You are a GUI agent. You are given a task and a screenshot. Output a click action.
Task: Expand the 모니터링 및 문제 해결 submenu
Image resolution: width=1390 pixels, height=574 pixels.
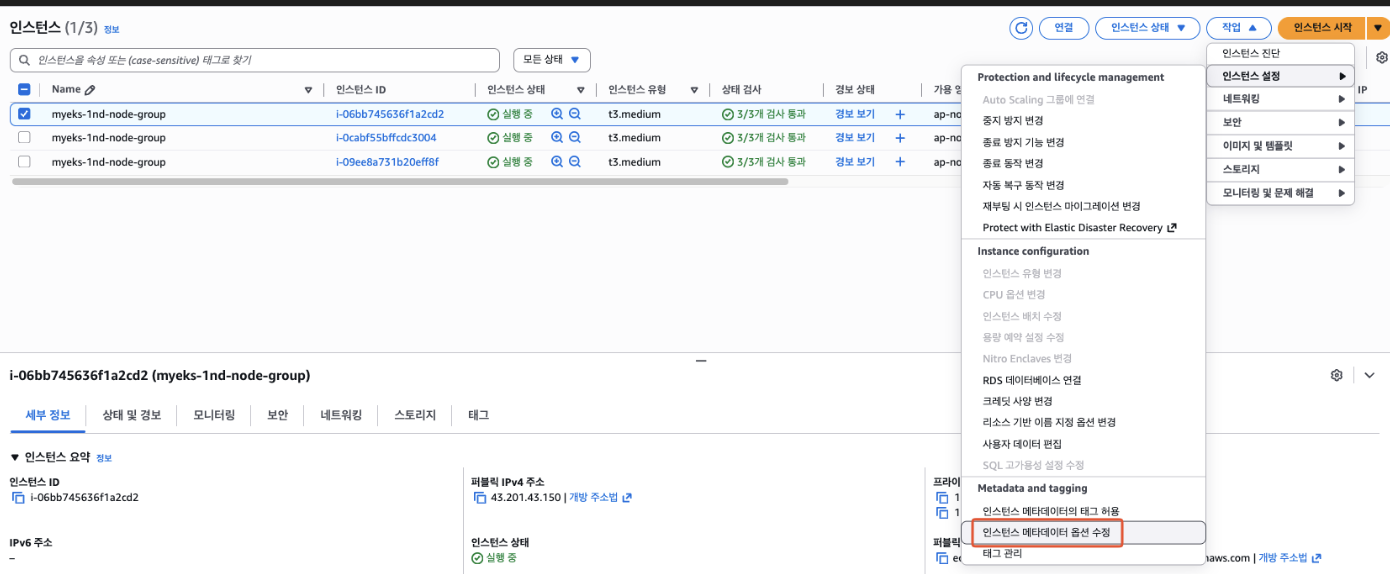pyautogui.click(x=1280, y=193)
